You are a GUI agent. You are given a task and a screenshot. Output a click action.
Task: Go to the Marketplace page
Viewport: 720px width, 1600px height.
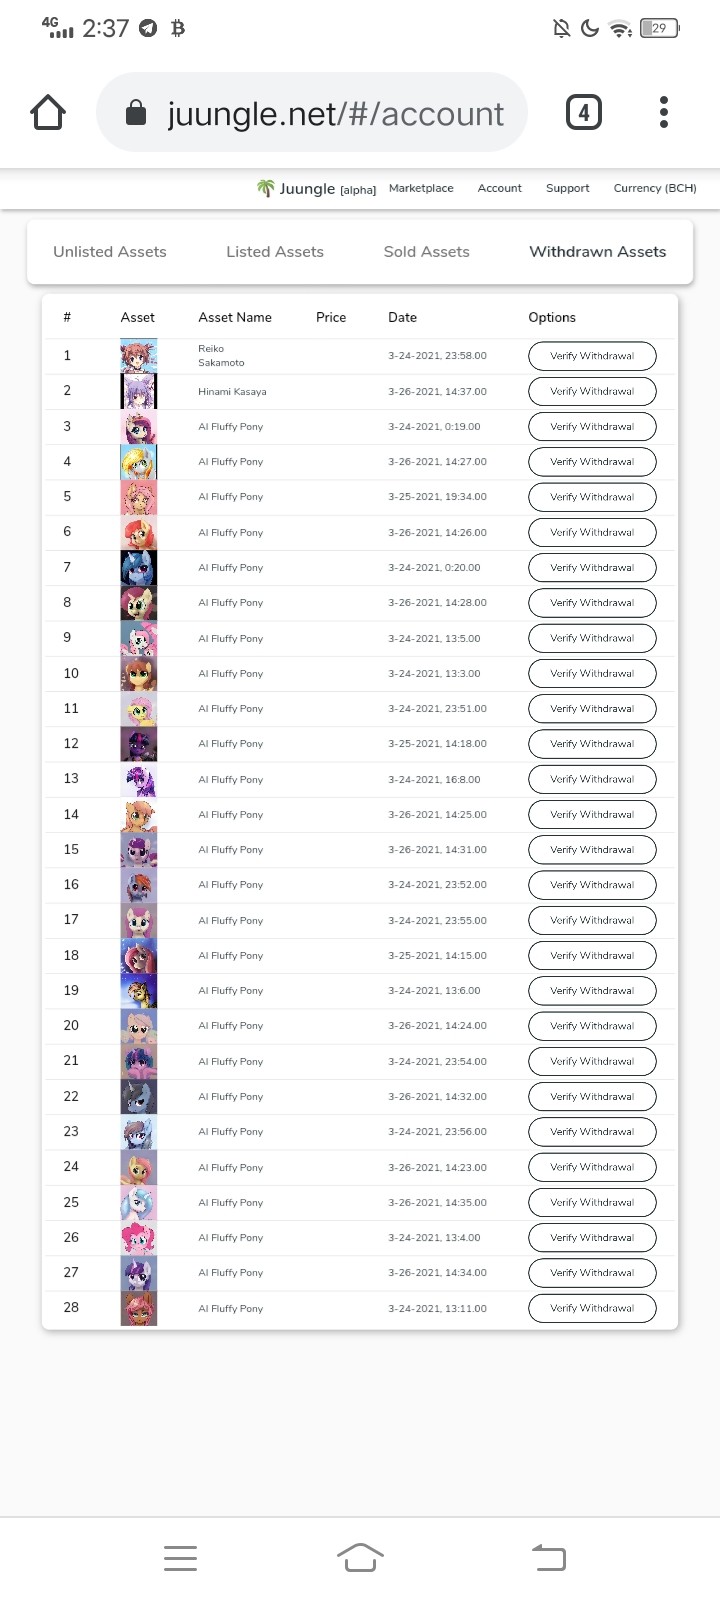pos(421,188)
